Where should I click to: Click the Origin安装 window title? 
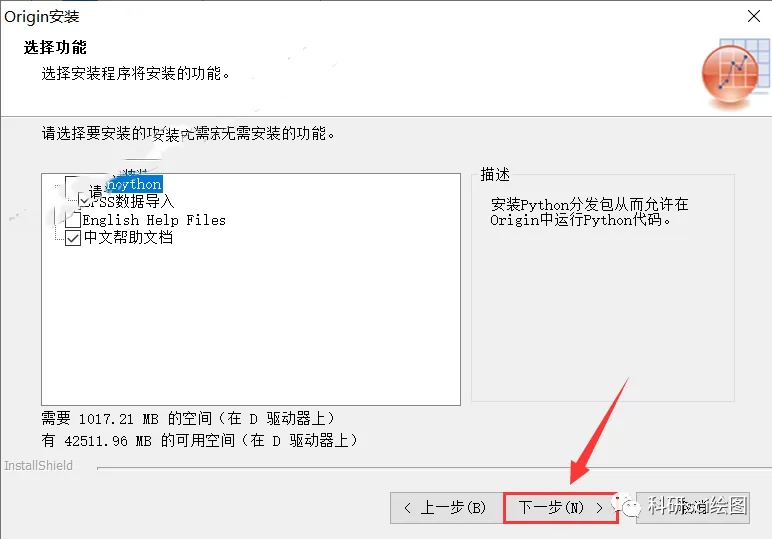[42, 17]
